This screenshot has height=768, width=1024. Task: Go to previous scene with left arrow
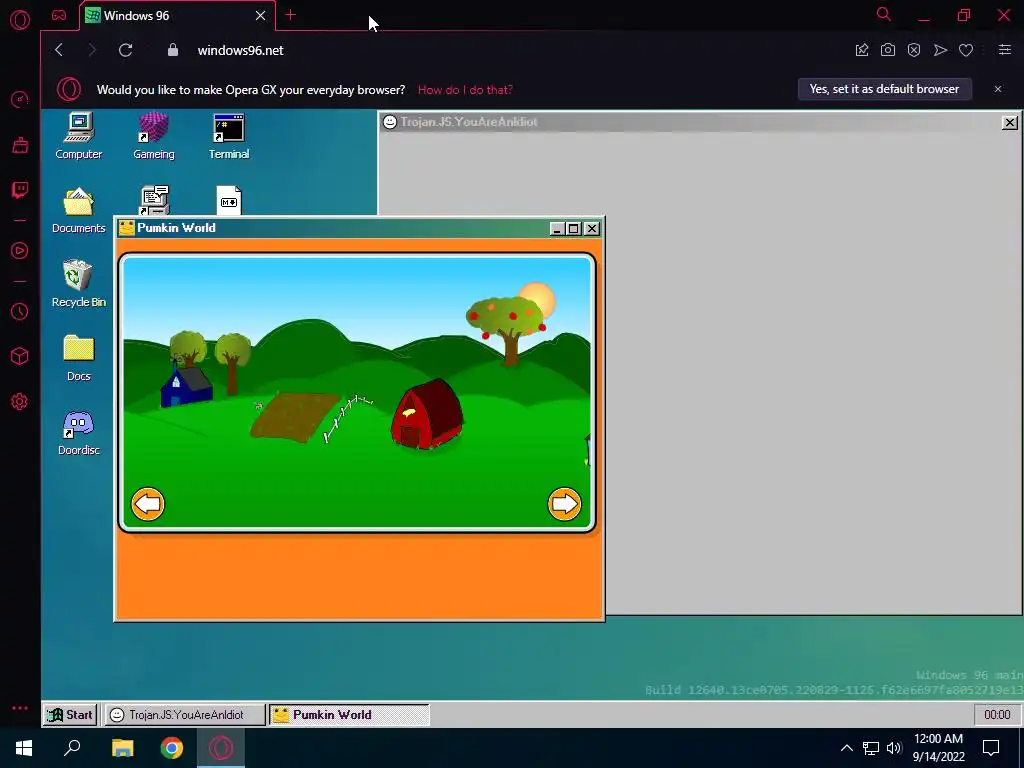point(148,504)
